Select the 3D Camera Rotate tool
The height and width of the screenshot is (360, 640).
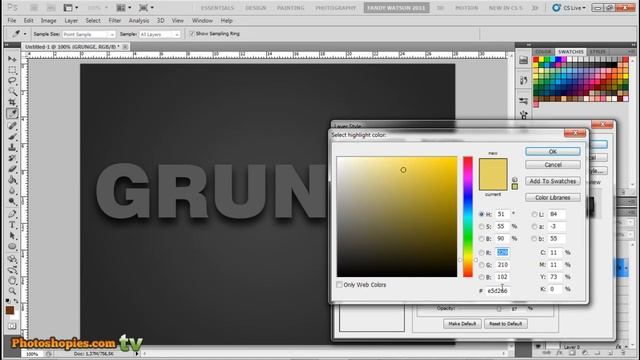12,270
